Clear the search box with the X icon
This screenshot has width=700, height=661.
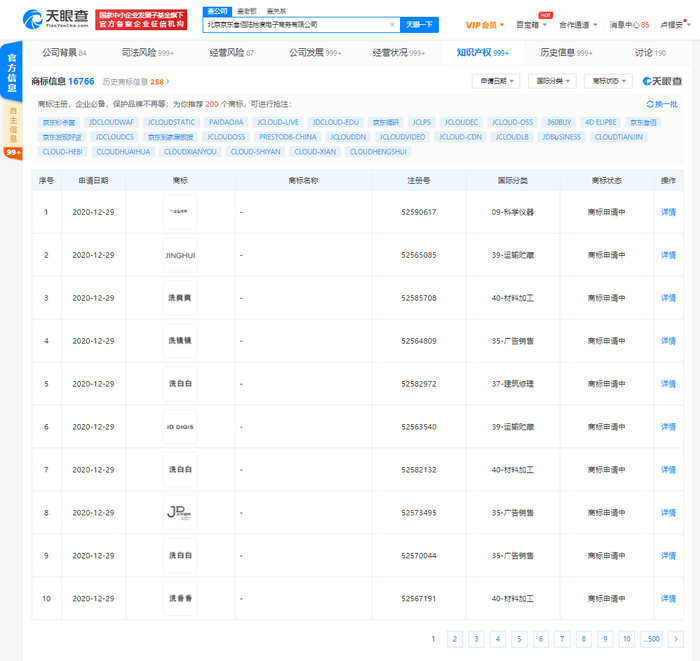coord(392,25)
